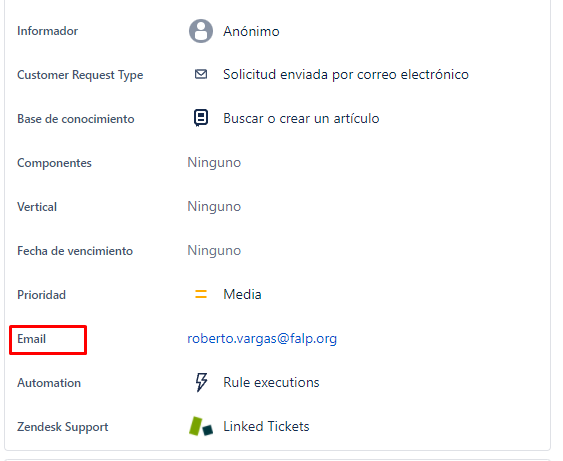Click the Informador field label

pos(47,31)
